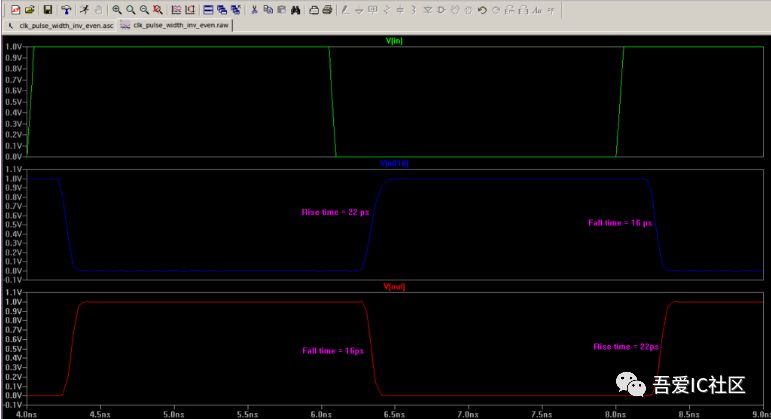Click 'Rise time = 22 ps' annotation in middle pane

coord(335,212)
